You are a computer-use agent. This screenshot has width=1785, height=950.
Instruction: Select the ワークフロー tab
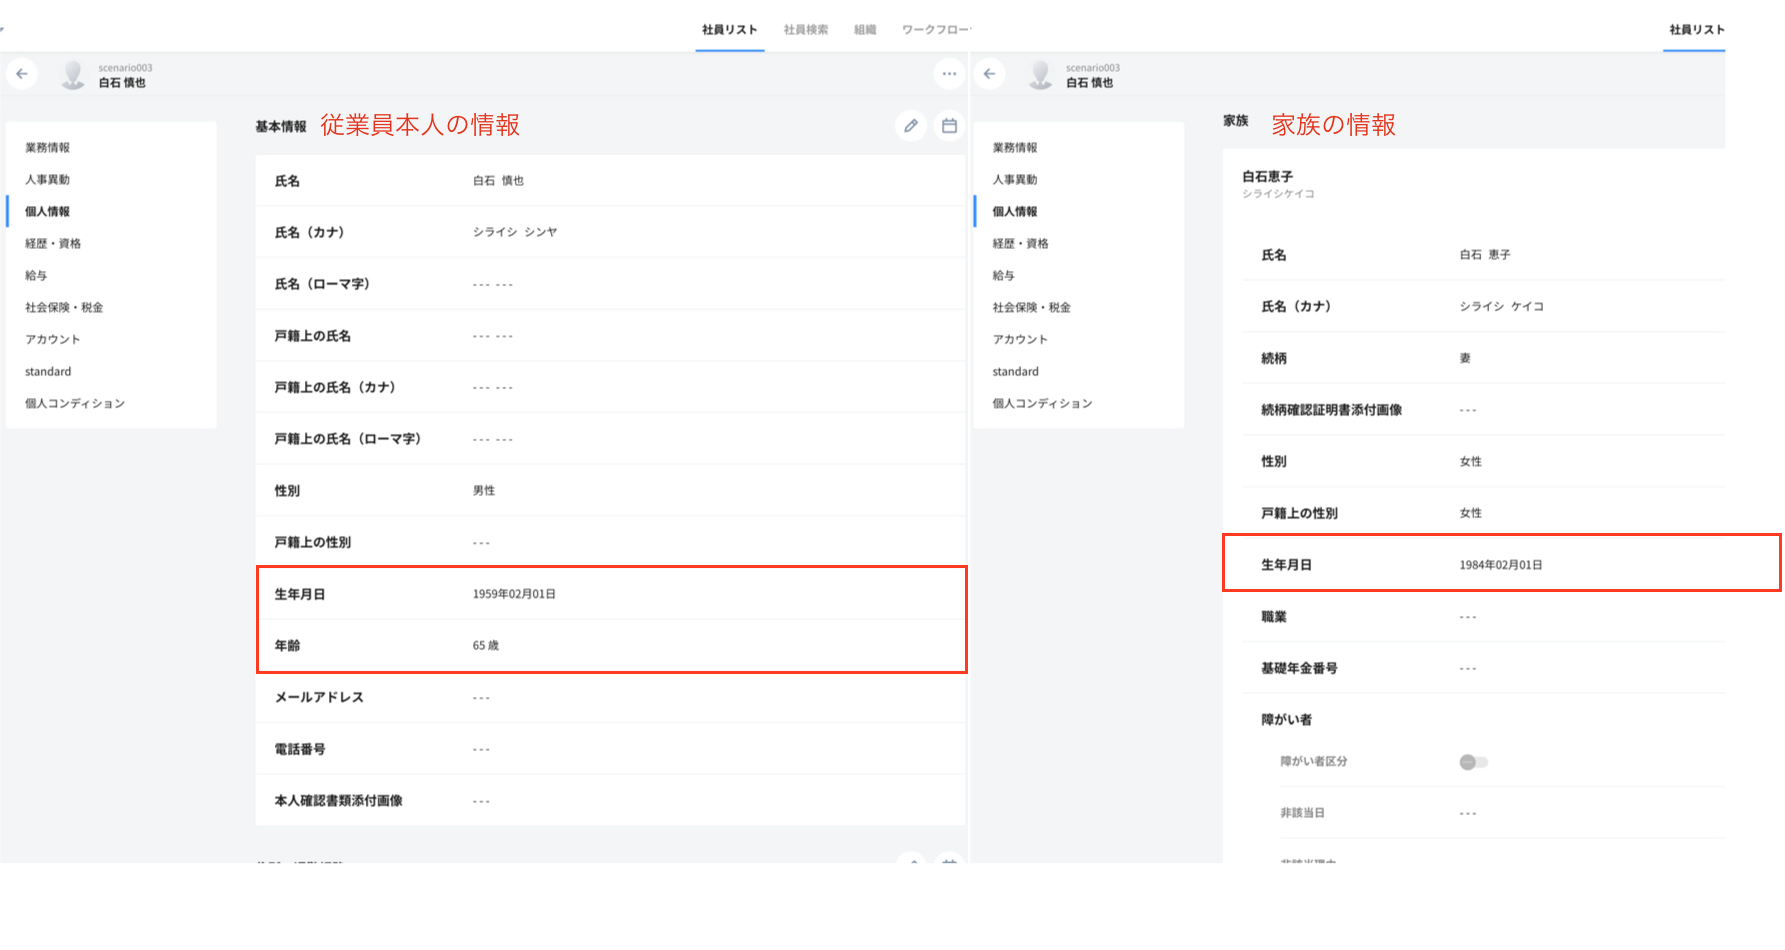[x=935, y=30]
